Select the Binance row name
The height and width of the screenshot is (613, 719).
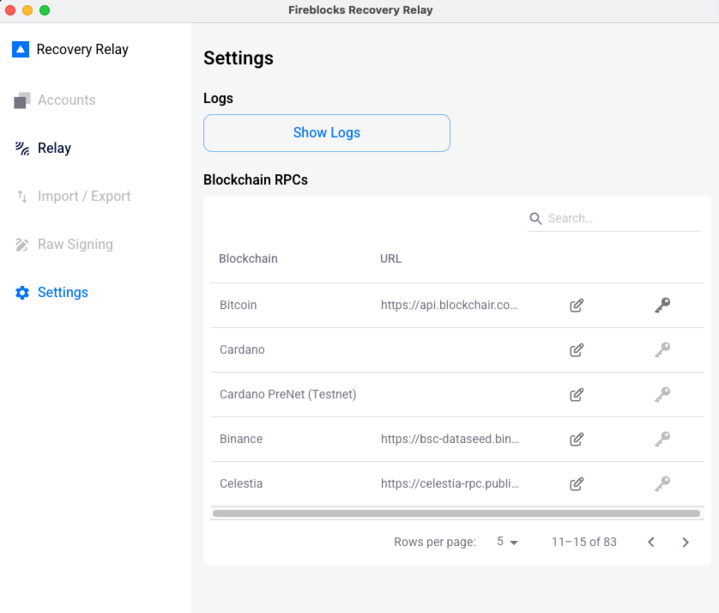241,439
